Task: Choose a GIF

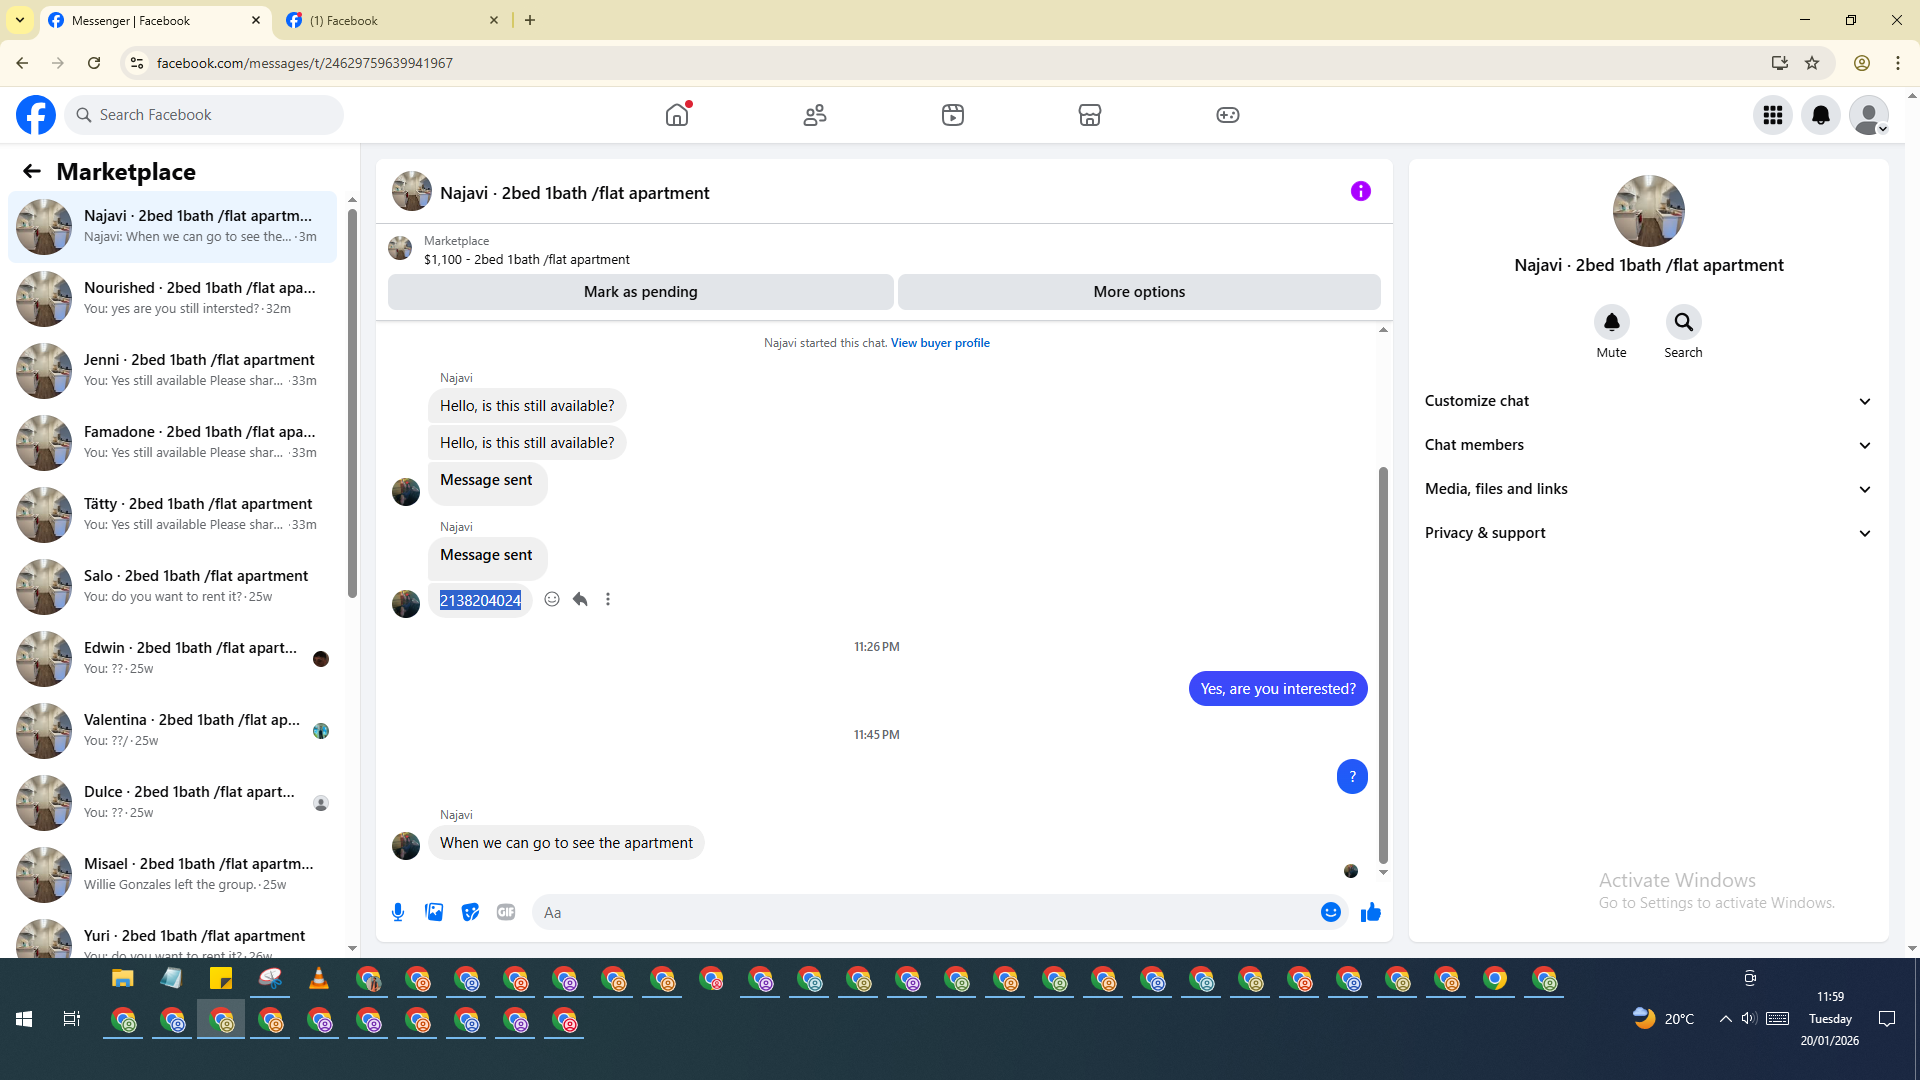Action: [506, 912]
